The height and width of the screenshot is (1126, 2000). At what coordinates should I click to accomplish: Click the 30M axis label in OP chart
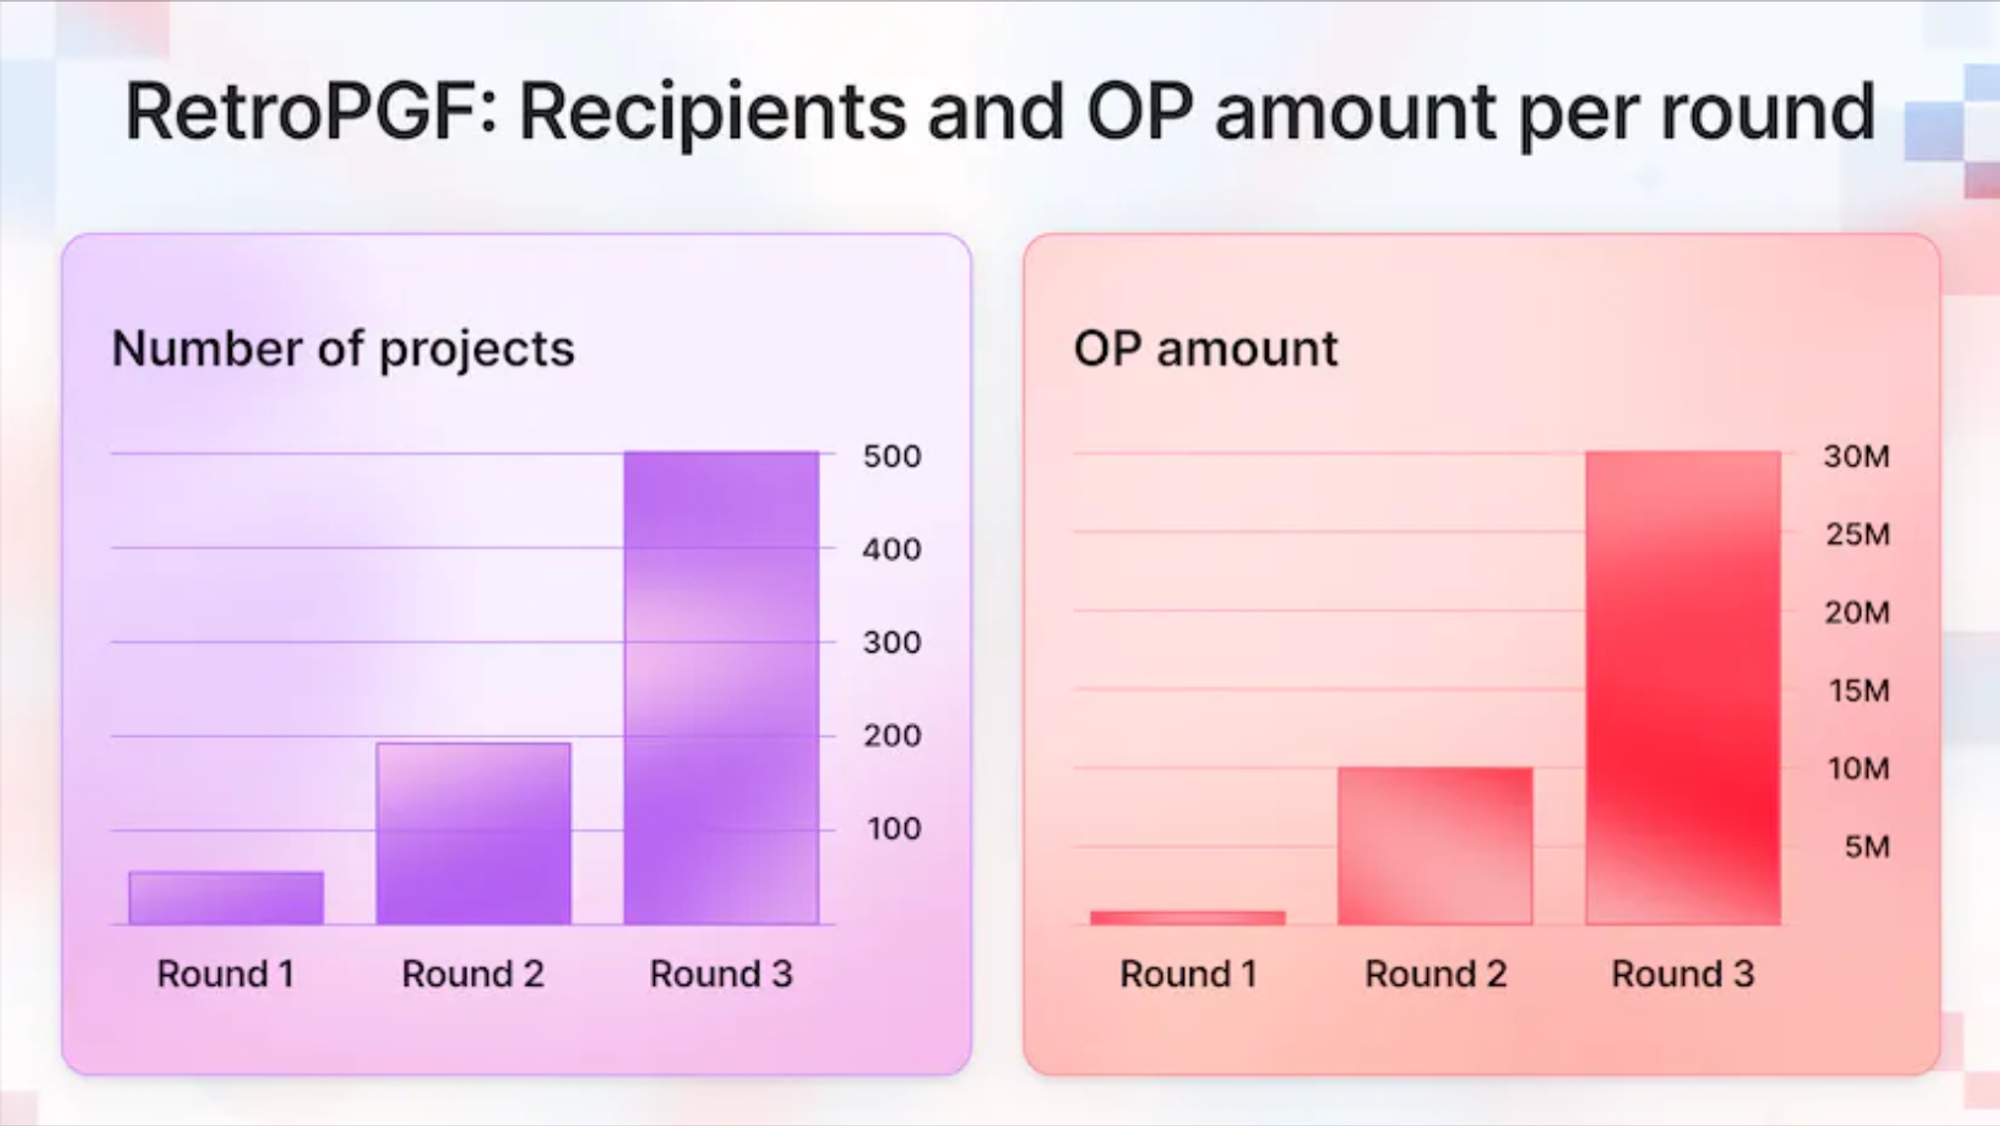(1857, 456)
